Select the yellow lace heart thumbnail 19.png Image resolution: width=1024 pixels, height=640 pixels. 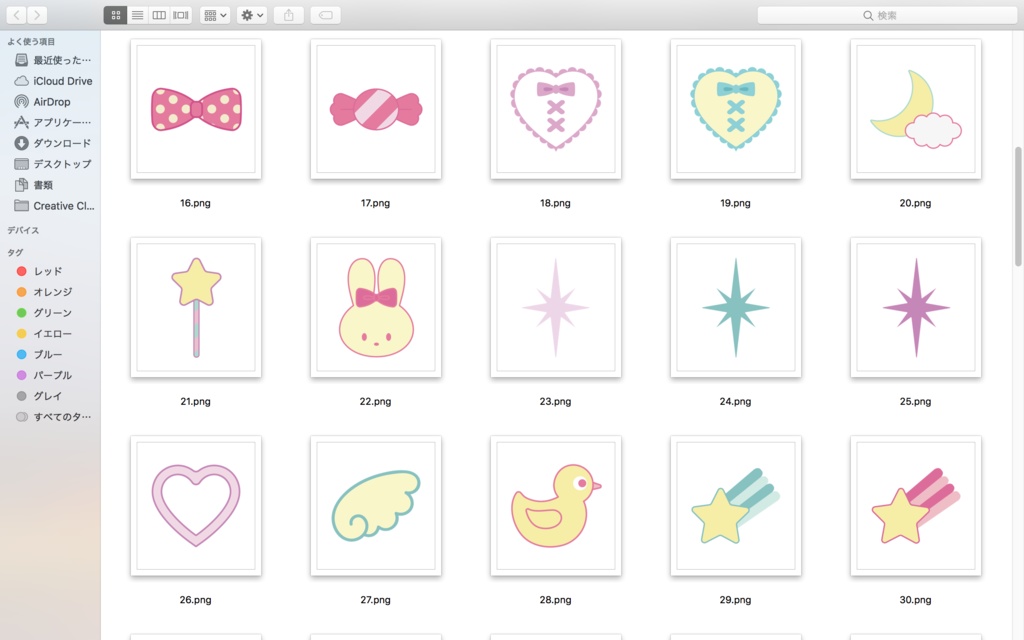[x=735, y=109]
